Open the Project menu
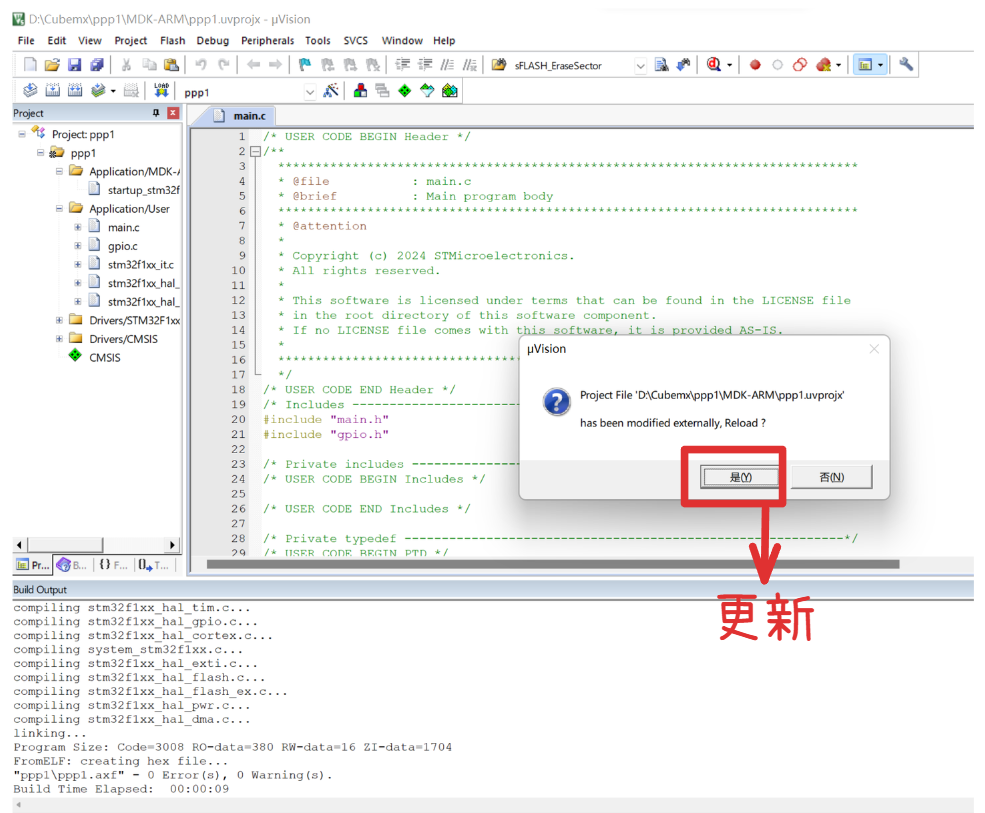Screen dimensions: 985x813 tap(130, 40)
